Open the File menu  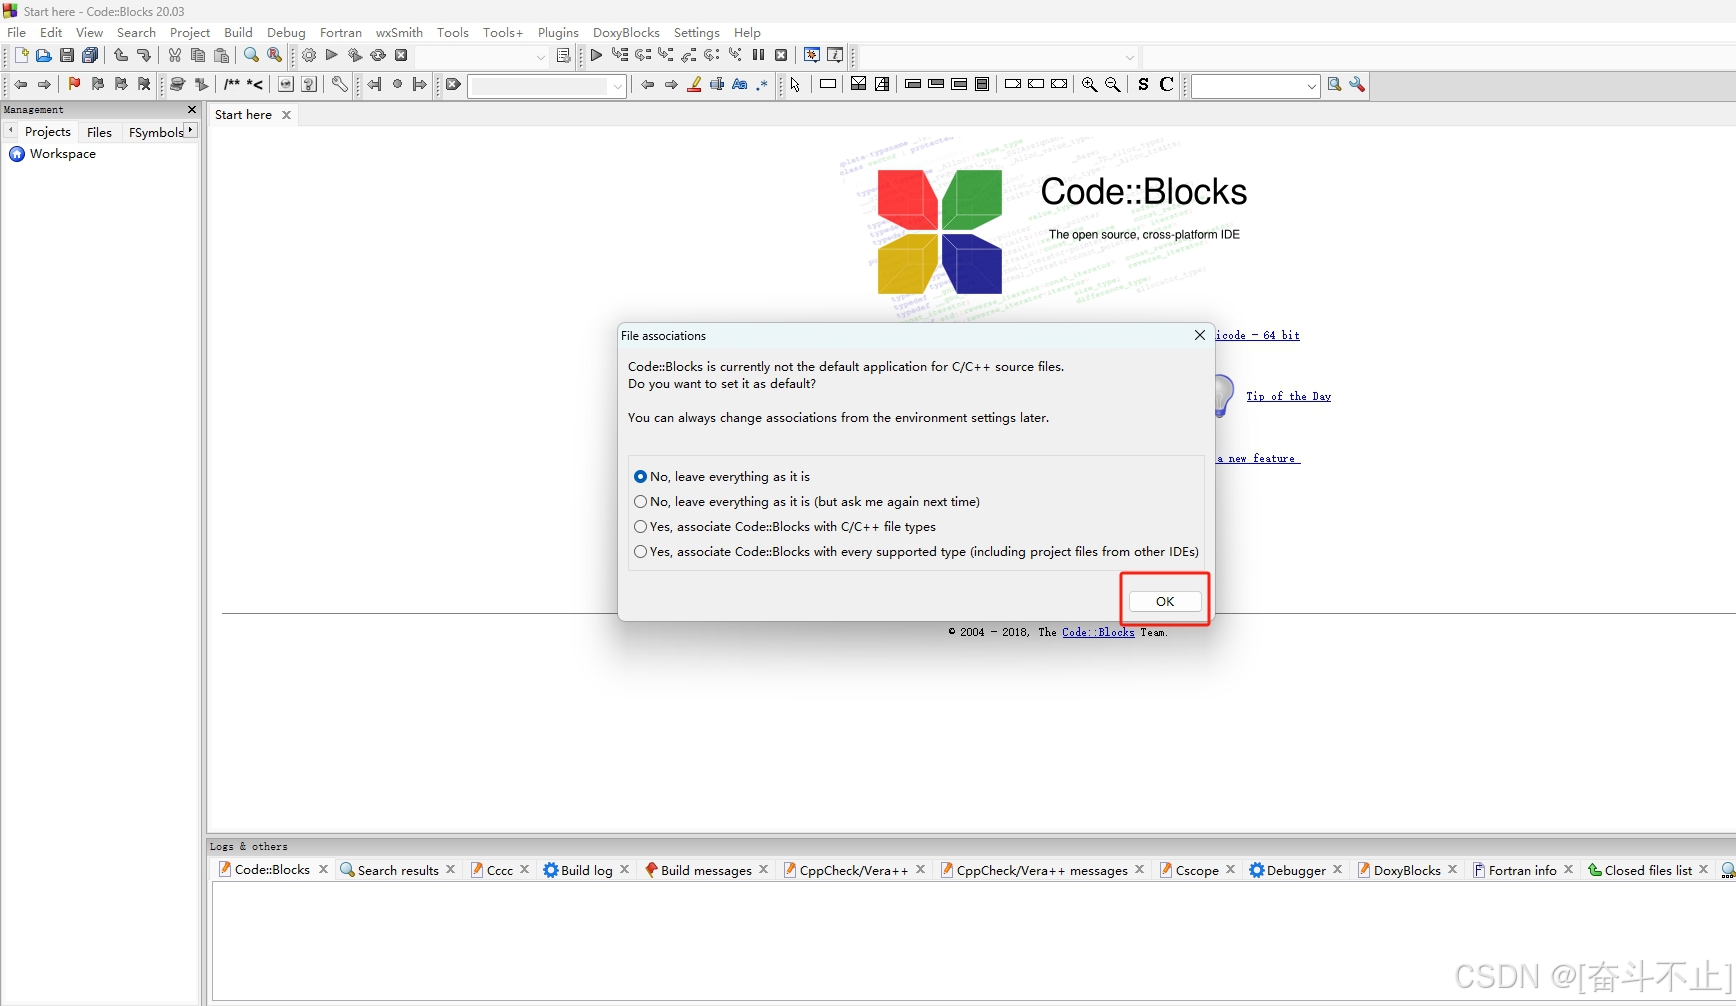pyautogui.click(x=17, y=32)
